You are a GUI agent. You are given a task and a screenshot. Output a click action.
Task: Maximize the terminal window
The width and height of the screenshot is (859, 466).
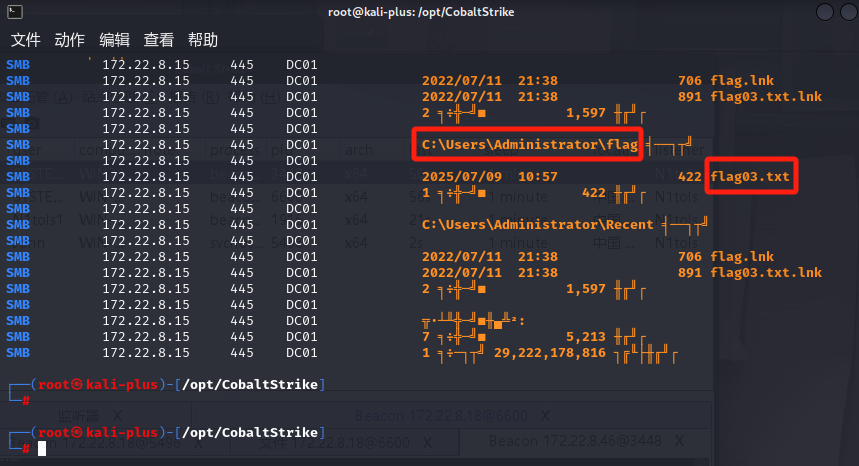[823, 11]
